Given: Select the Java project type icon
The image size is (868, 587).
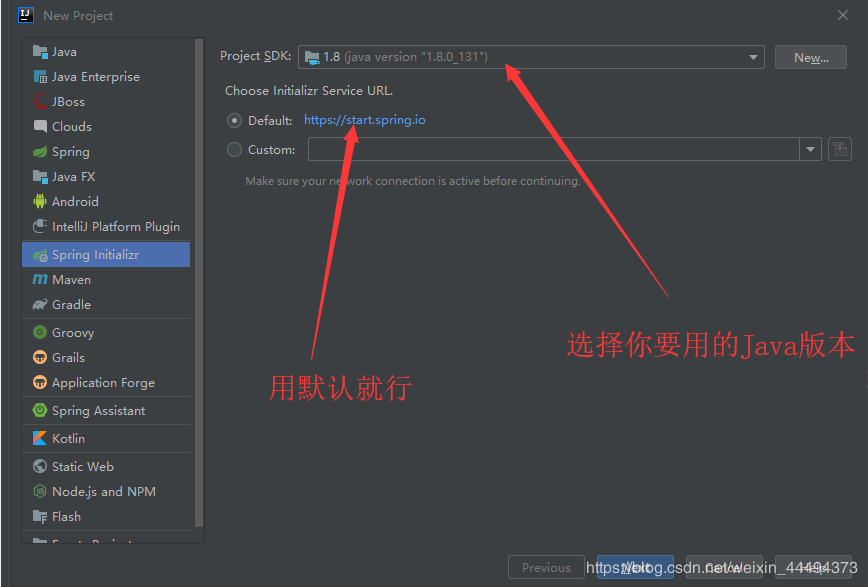Looking at the screenshot, I should 40,52.
